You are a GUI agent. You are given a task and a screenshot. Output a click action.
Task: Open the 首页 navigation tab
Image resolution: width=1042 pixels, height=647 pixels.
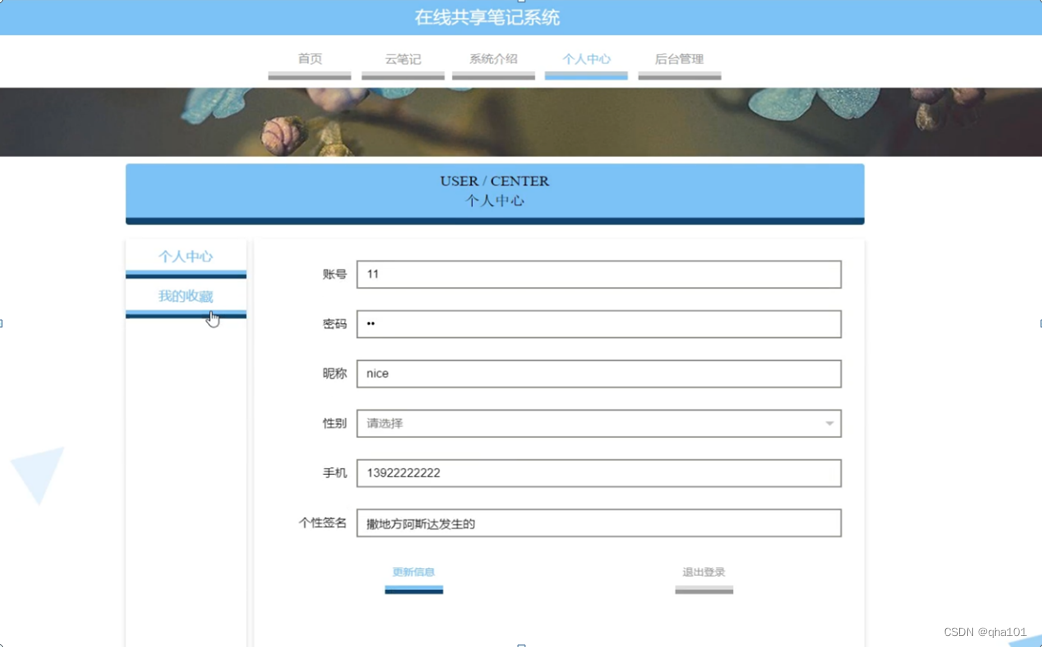[308, 59]
